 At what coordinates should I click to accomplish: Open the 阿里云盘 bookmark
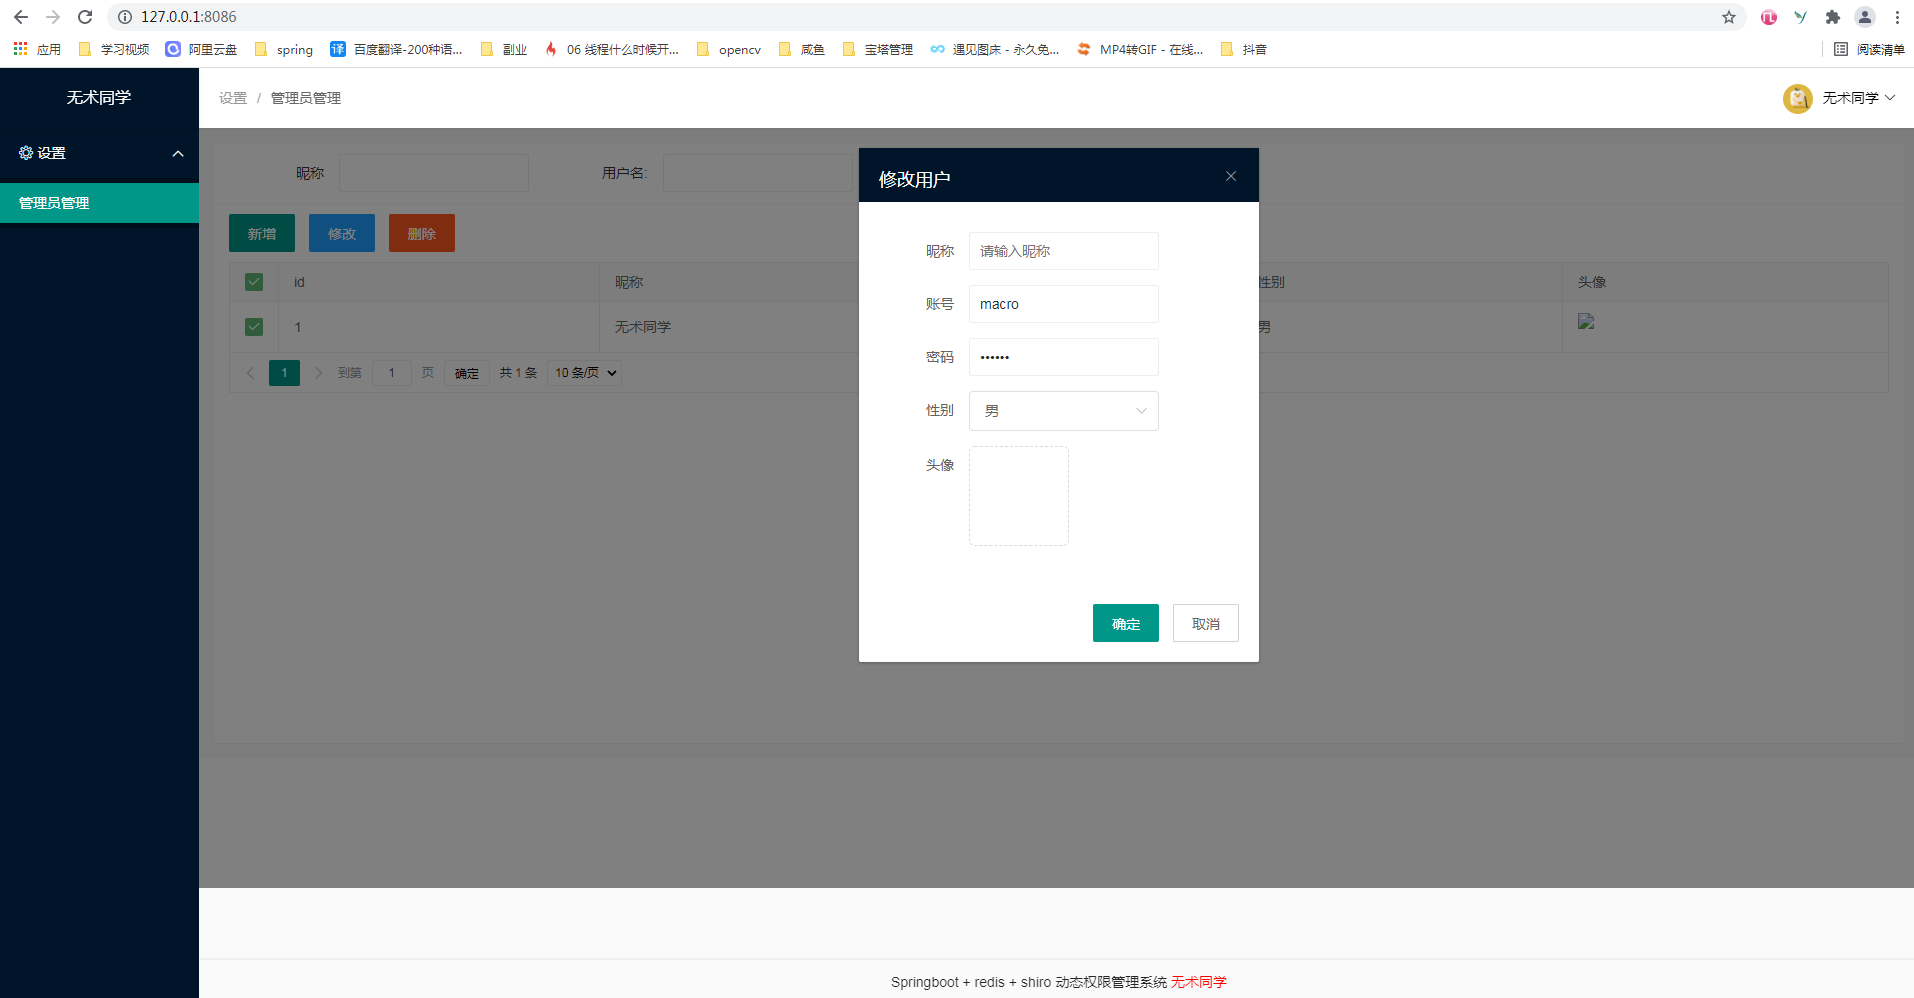click(x=201, y=49)
